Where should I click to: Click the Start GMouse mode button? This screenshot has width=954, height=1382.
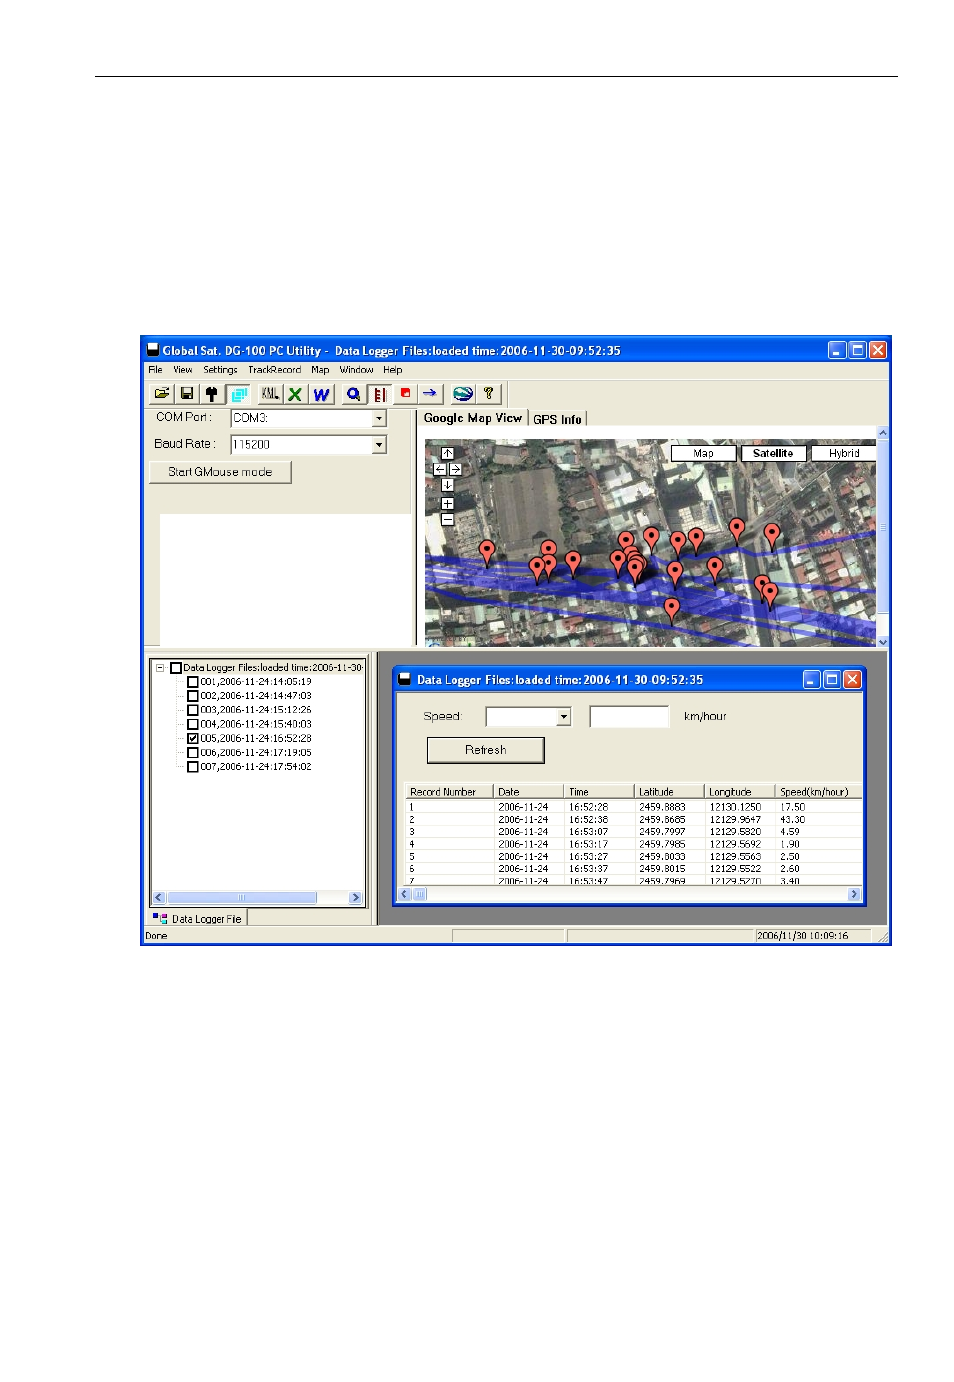point(220,472)
